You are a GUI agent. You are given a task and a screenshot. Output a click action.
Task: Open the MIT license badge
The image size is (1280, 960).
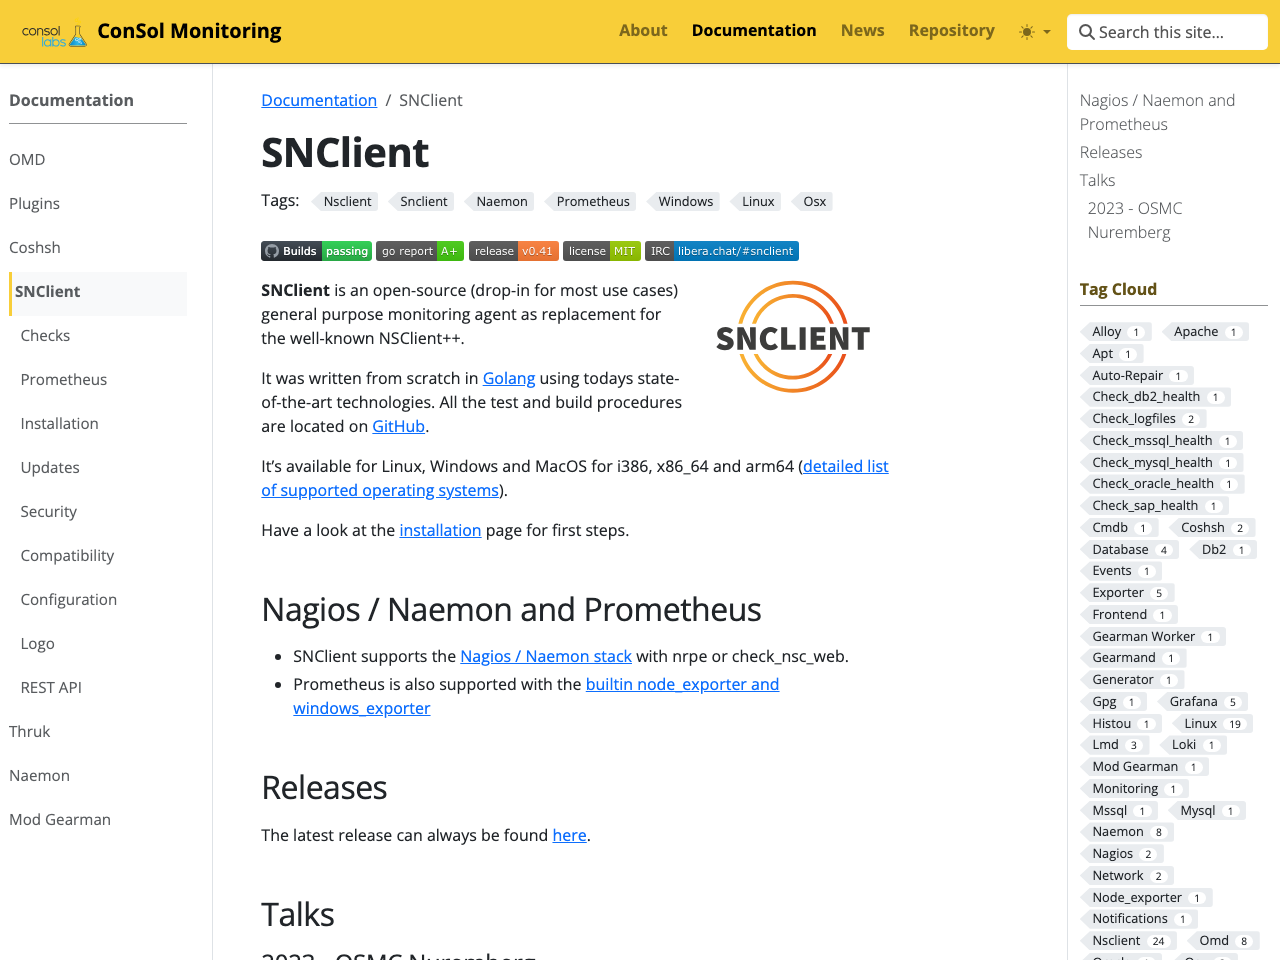[x=601, y=251]
